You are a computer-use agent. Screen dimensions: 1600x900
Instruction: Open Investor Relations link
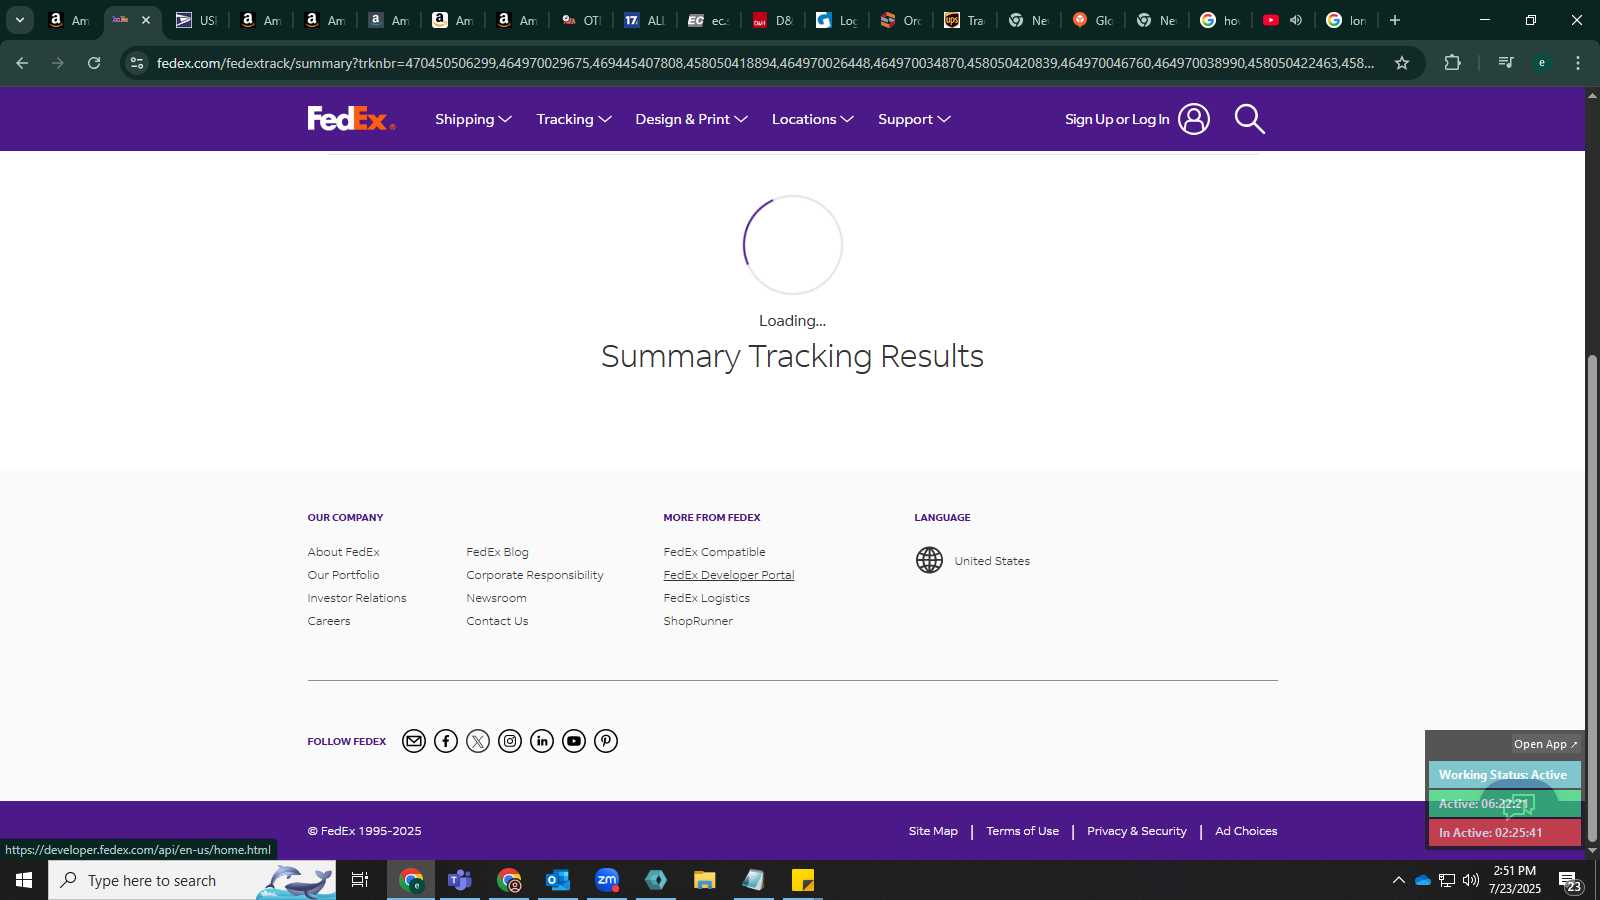(357, 598)
